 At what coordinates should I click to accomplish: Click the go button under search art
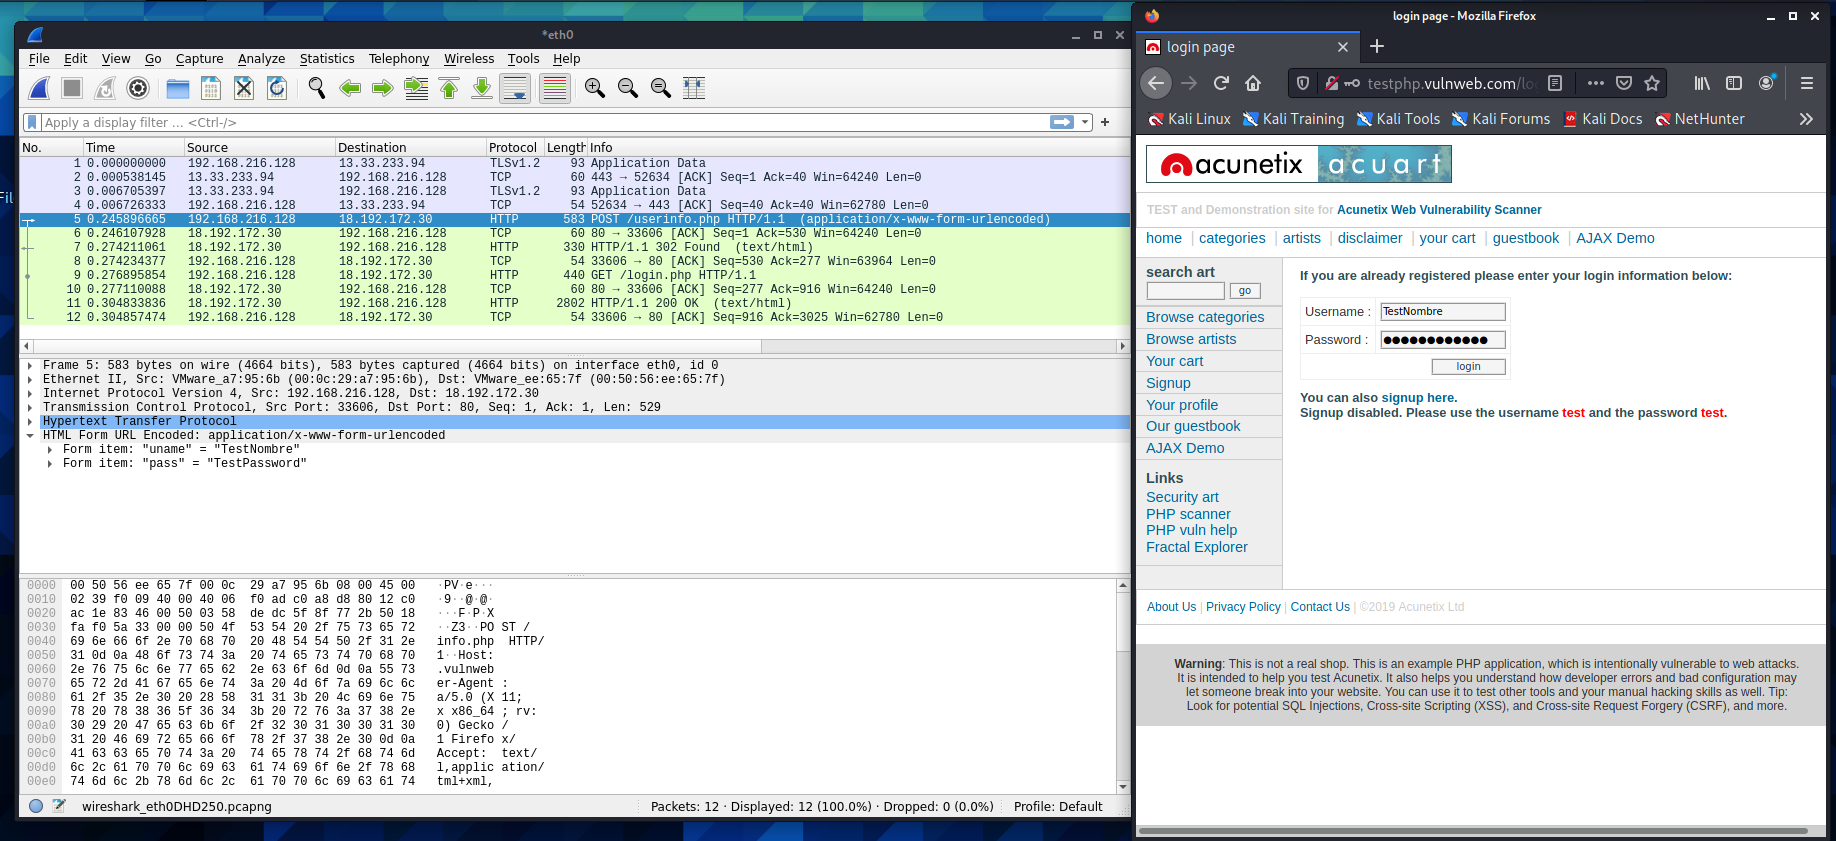point(1245,291)
